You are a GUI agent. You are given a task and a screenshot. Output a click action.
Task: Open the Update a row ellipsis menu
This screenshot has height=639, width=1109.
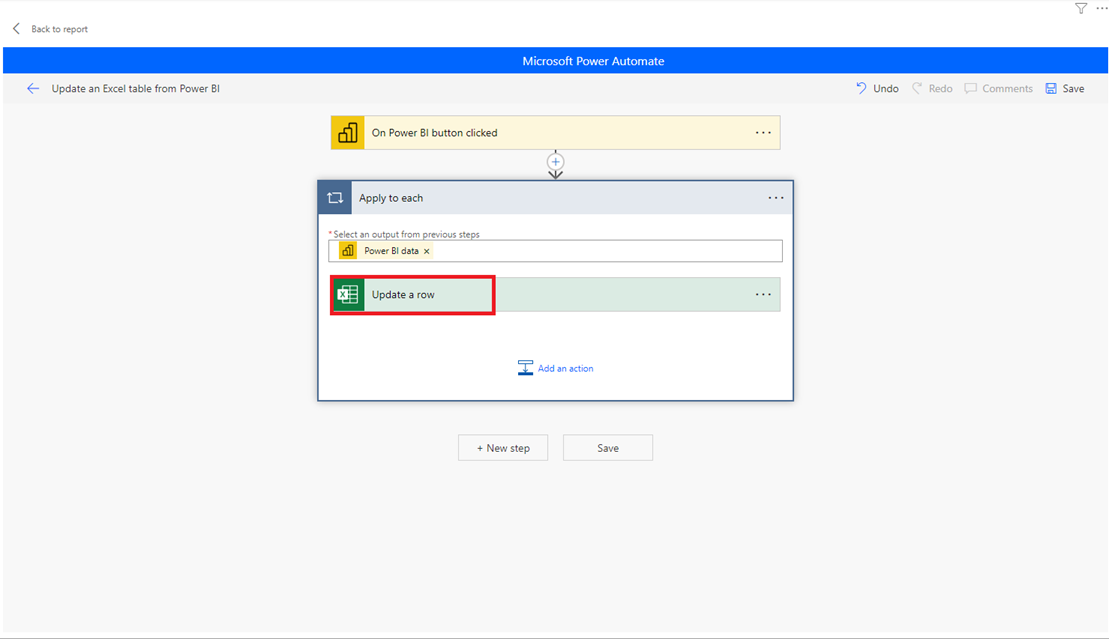(x=763, y=294)
